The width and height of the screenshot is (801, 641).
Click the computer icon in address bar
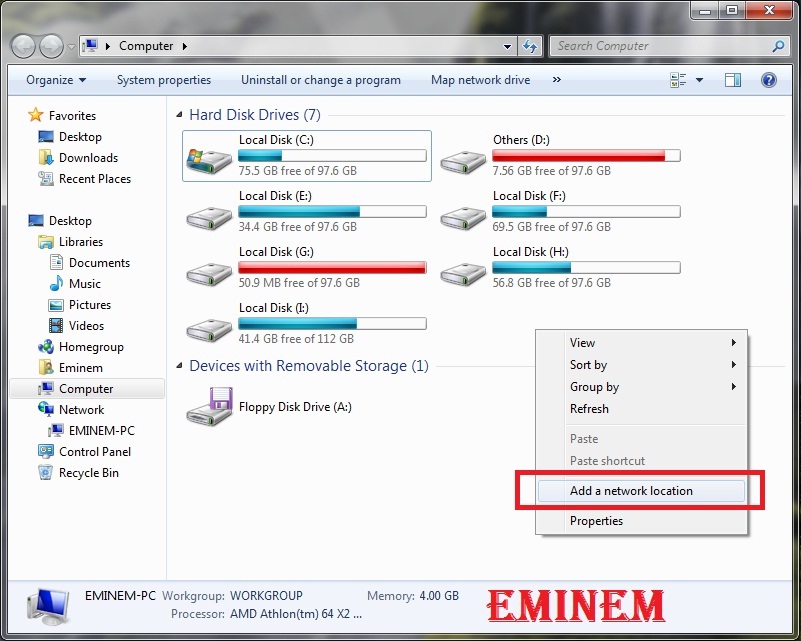pyautogui.click(x=90, y=46)
